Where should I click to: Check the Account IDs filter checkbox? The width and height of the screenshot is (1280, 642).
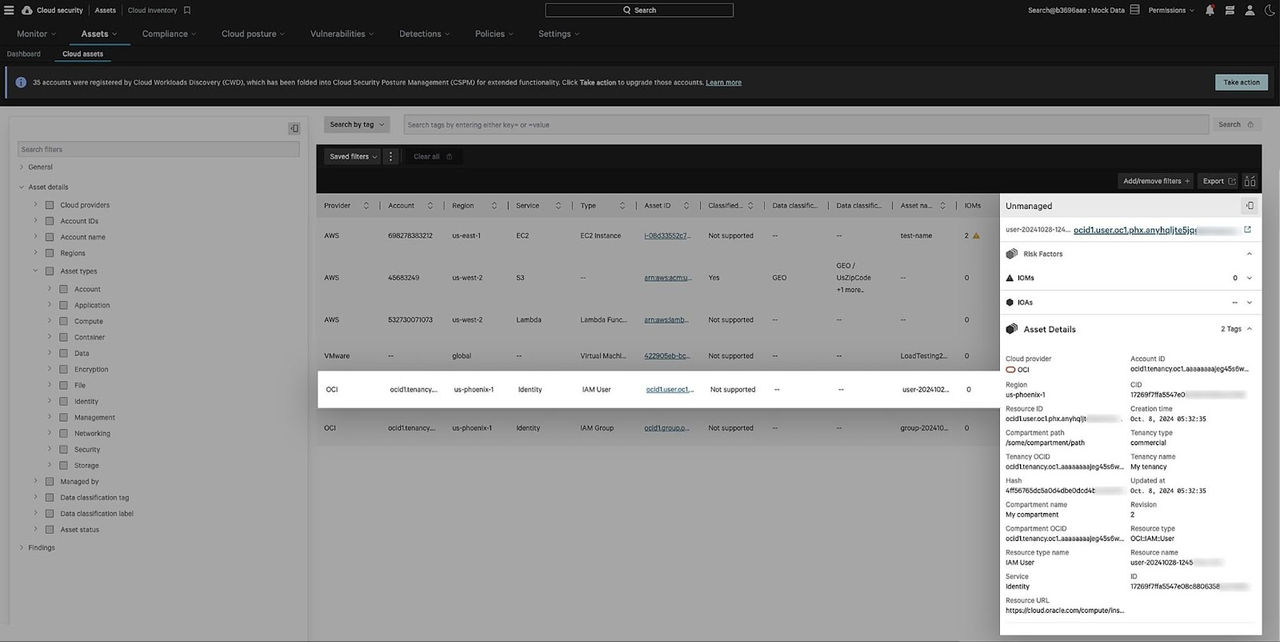click(49, 221)
